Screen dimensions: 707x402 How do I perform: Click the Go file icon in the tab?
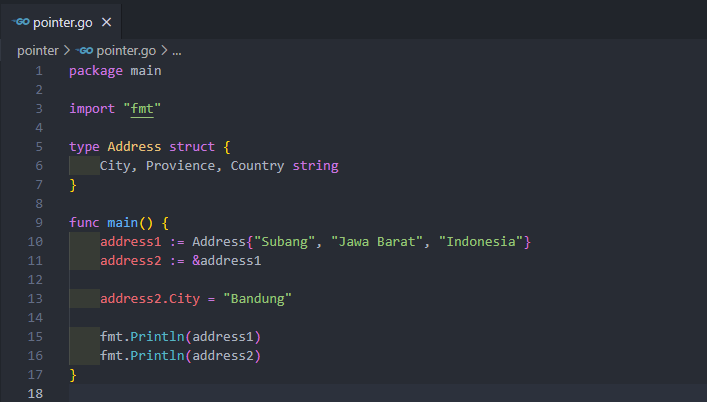click(x=21, y=22)
